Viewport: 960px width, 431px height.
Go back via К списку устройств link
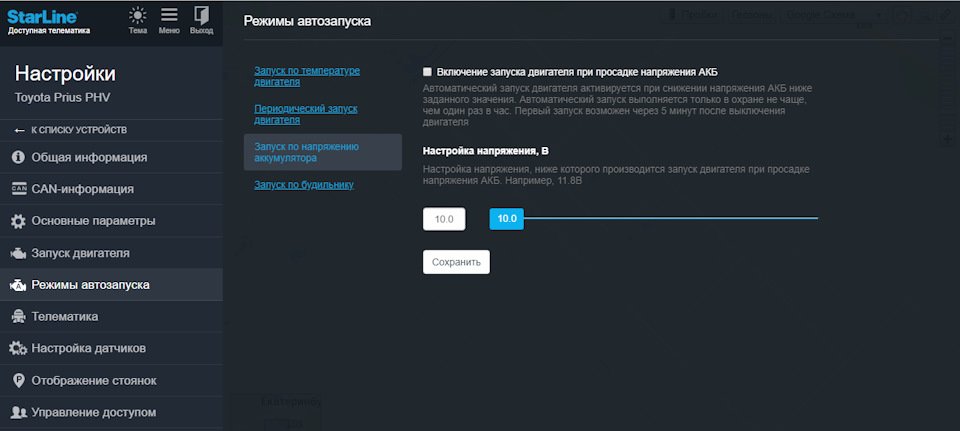79,130
